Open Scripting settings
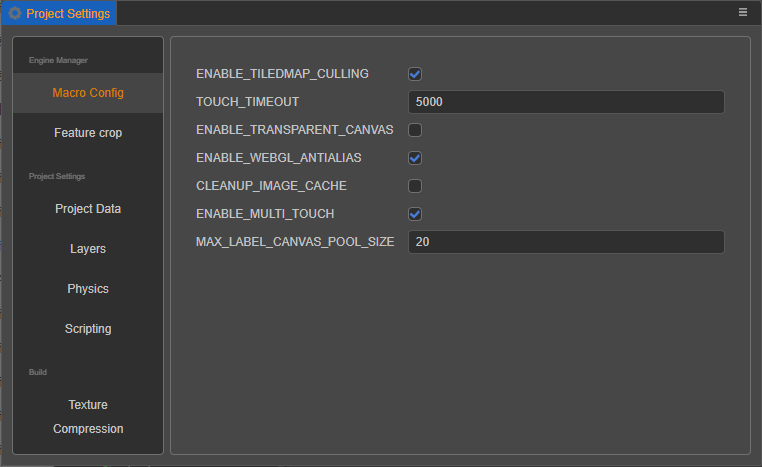The height and width of the screenshot is (467, 762). (x=88, y=329)
